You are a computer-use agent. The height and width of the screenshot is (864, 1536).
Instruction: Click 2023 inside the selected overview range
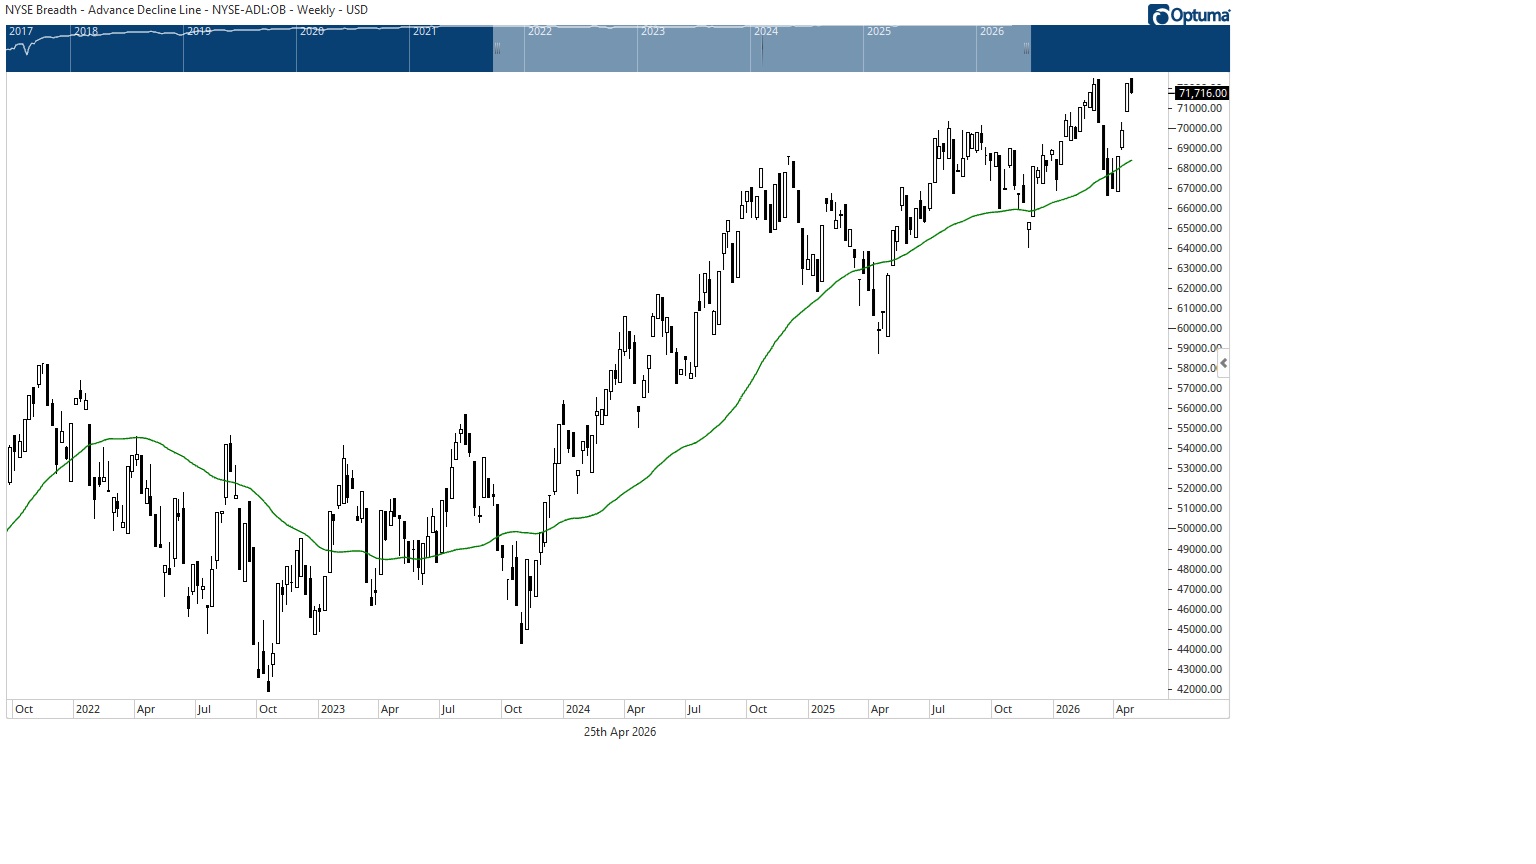653,32
